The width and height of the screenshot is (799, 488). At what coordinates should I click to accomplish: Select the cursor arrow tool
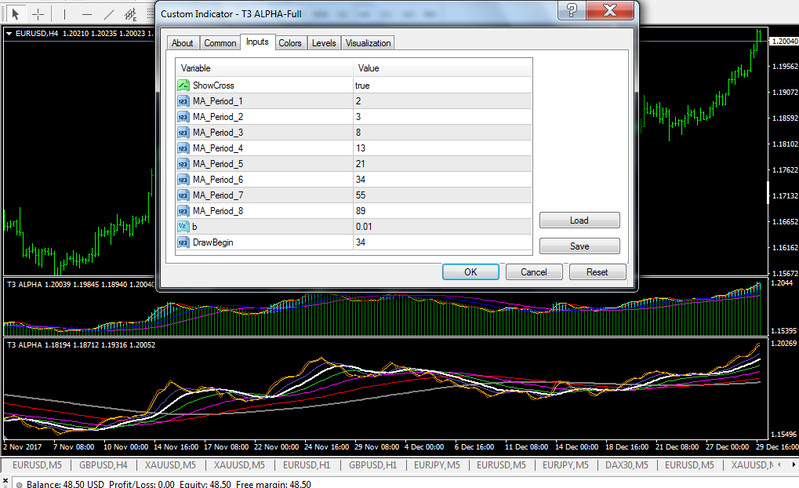click(14, 14)
